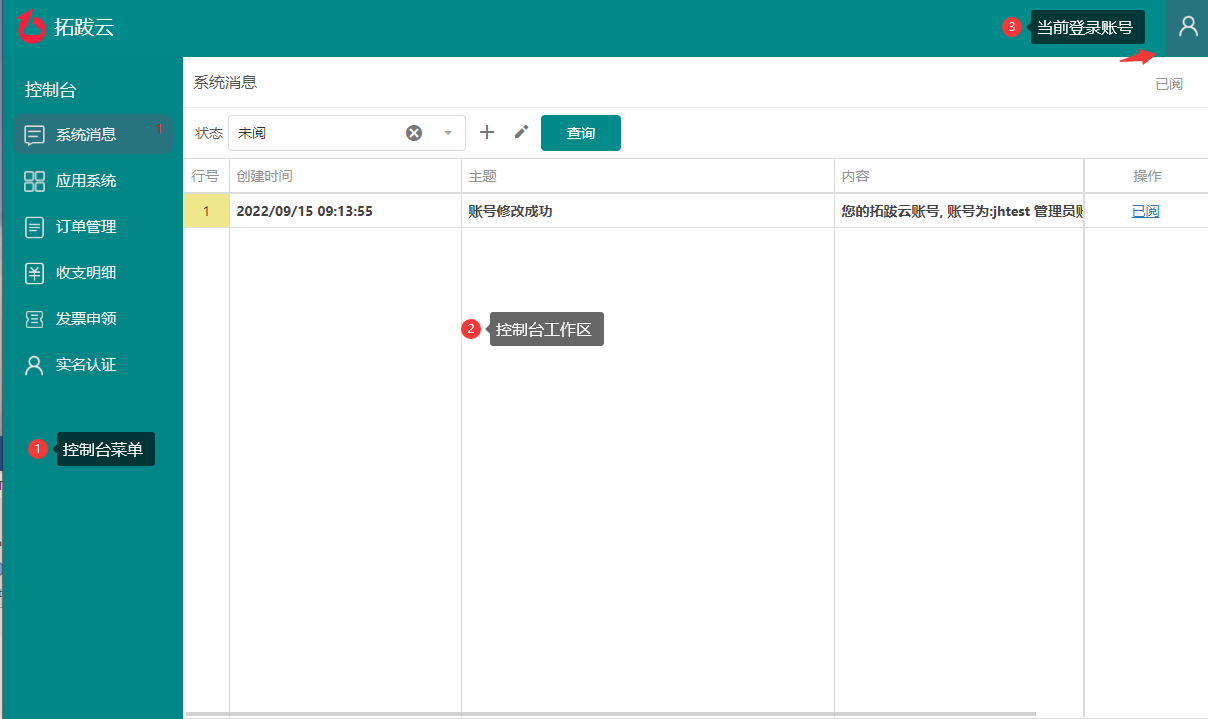Clear the 未阅 status filter value
The width and height of the screenshot is (1208, 719).
414,133
